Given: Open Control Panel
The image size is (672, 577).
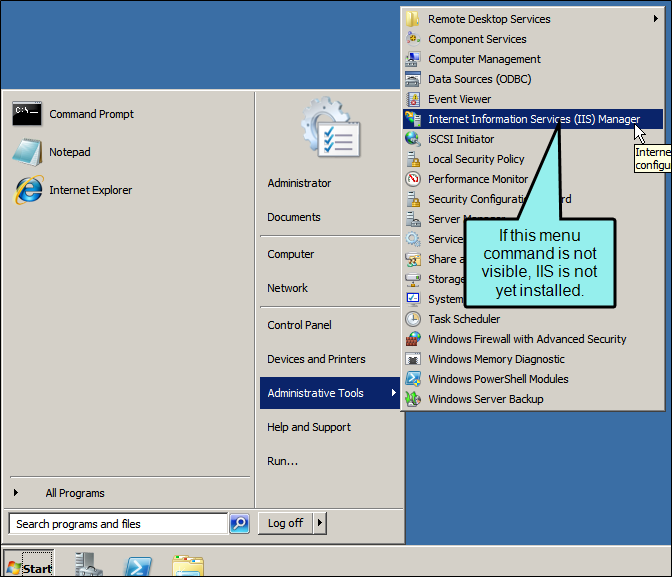Looking at the screenshot, I should [300, 325].
